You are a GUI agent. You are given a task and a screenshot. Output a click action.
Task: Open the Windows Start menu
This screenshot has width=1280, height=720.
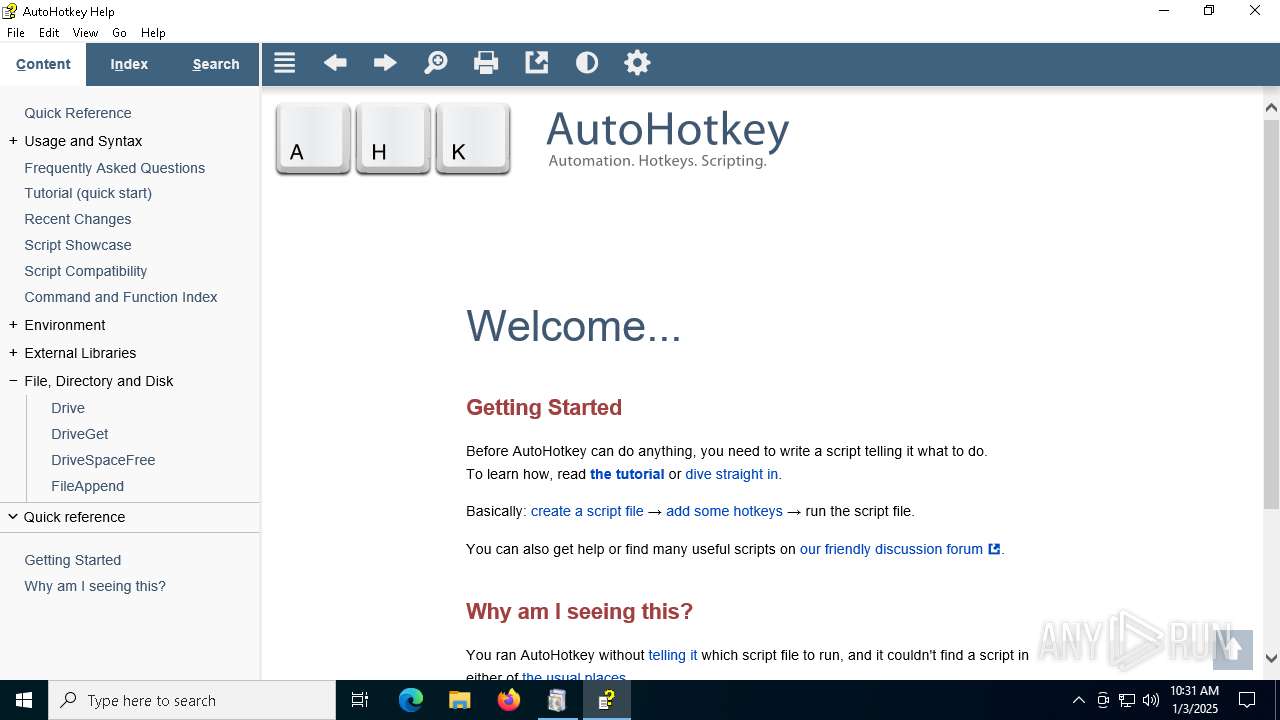tap(24, 700)
